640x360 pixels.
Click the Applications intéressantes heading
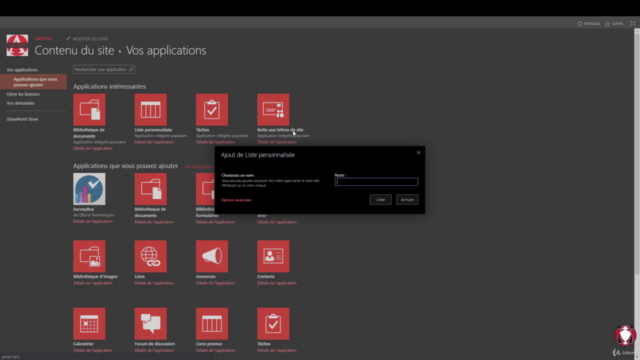point(109,87)
